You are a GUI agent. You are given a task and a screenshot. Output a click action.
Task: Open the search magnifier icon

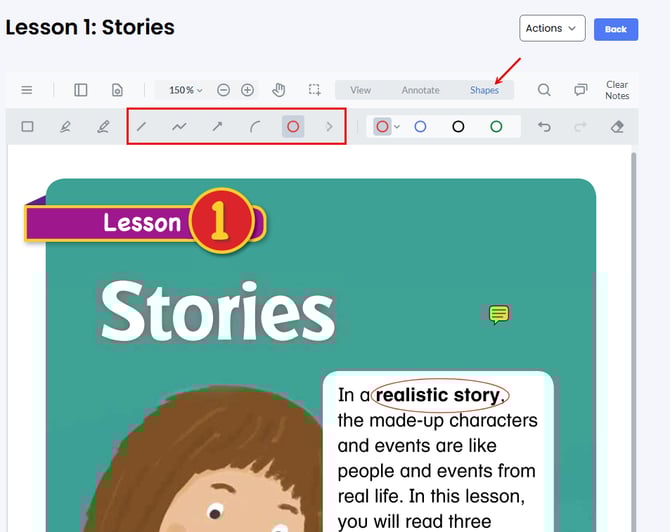[x=544, y=90]
